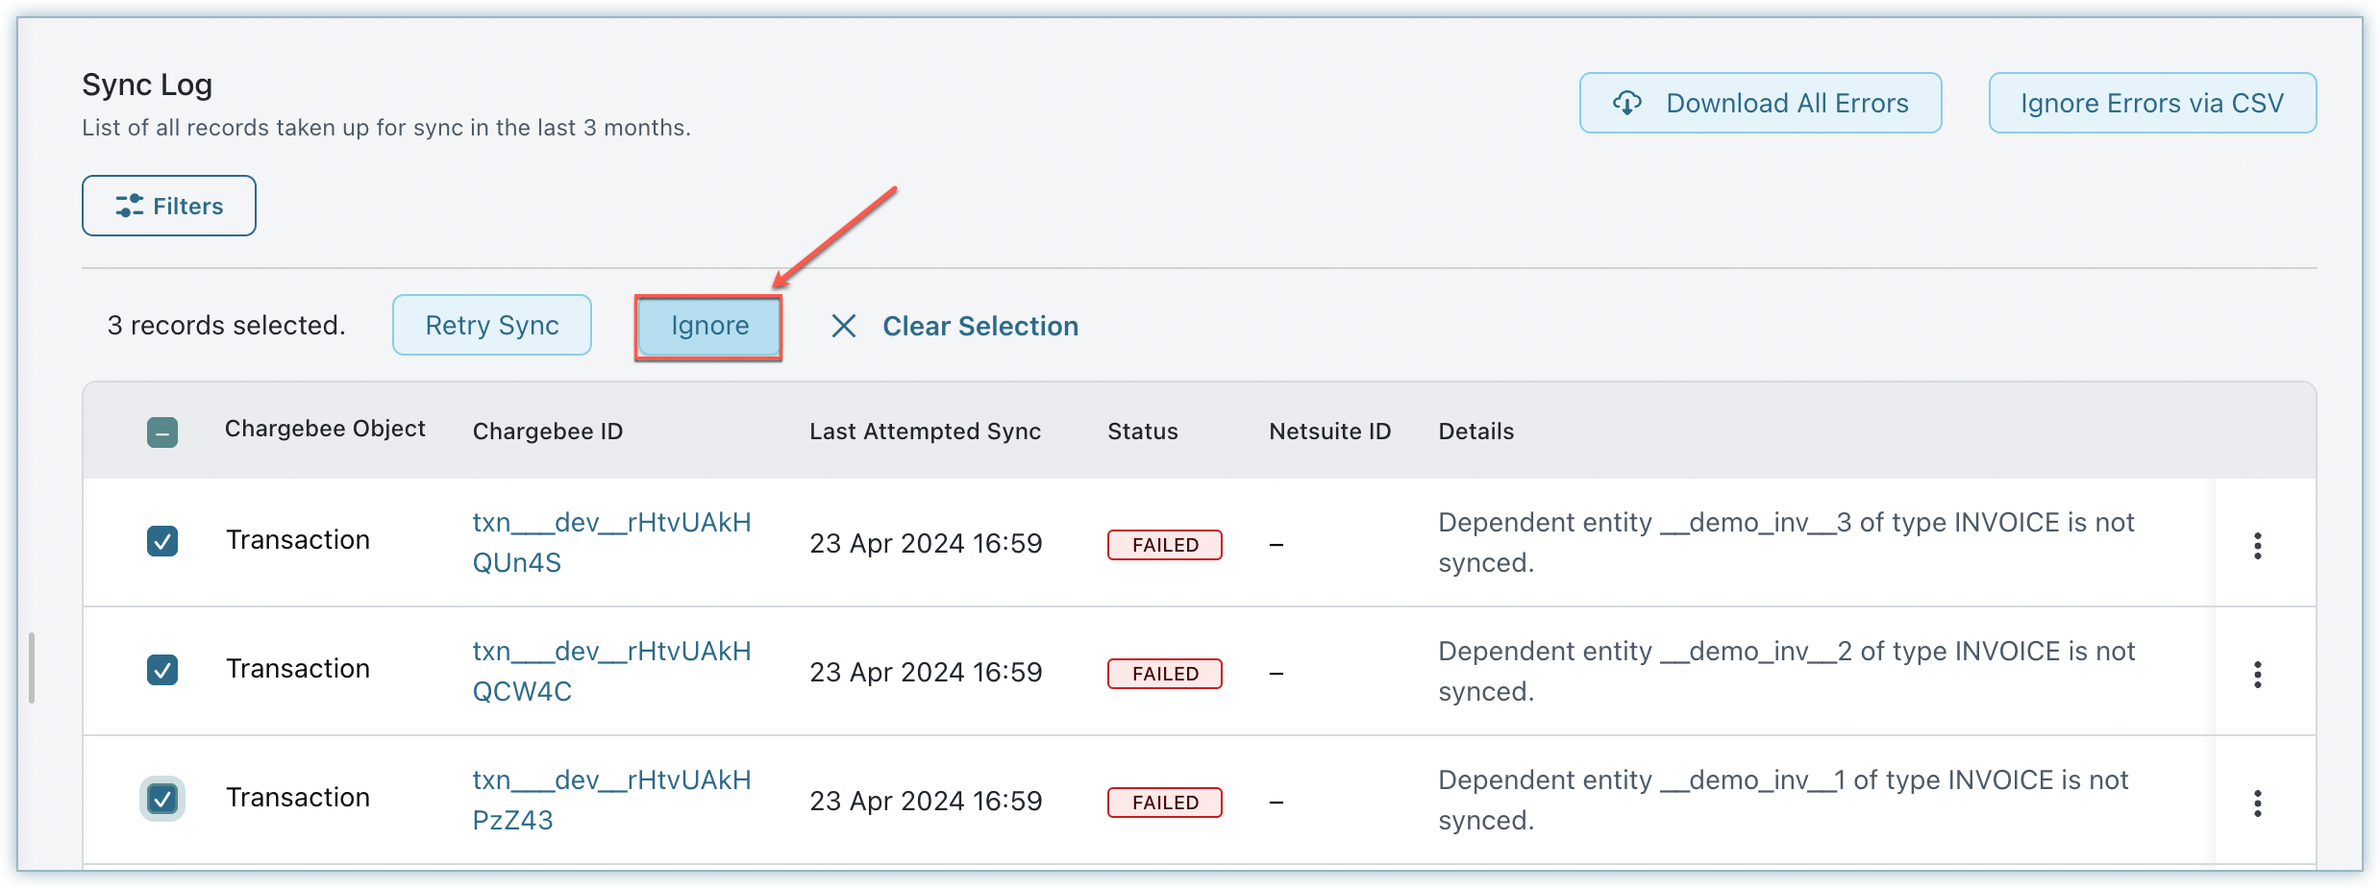2380x888 pixels.
Task: Click the Status column header
Action: click(x=1142, y=431)
